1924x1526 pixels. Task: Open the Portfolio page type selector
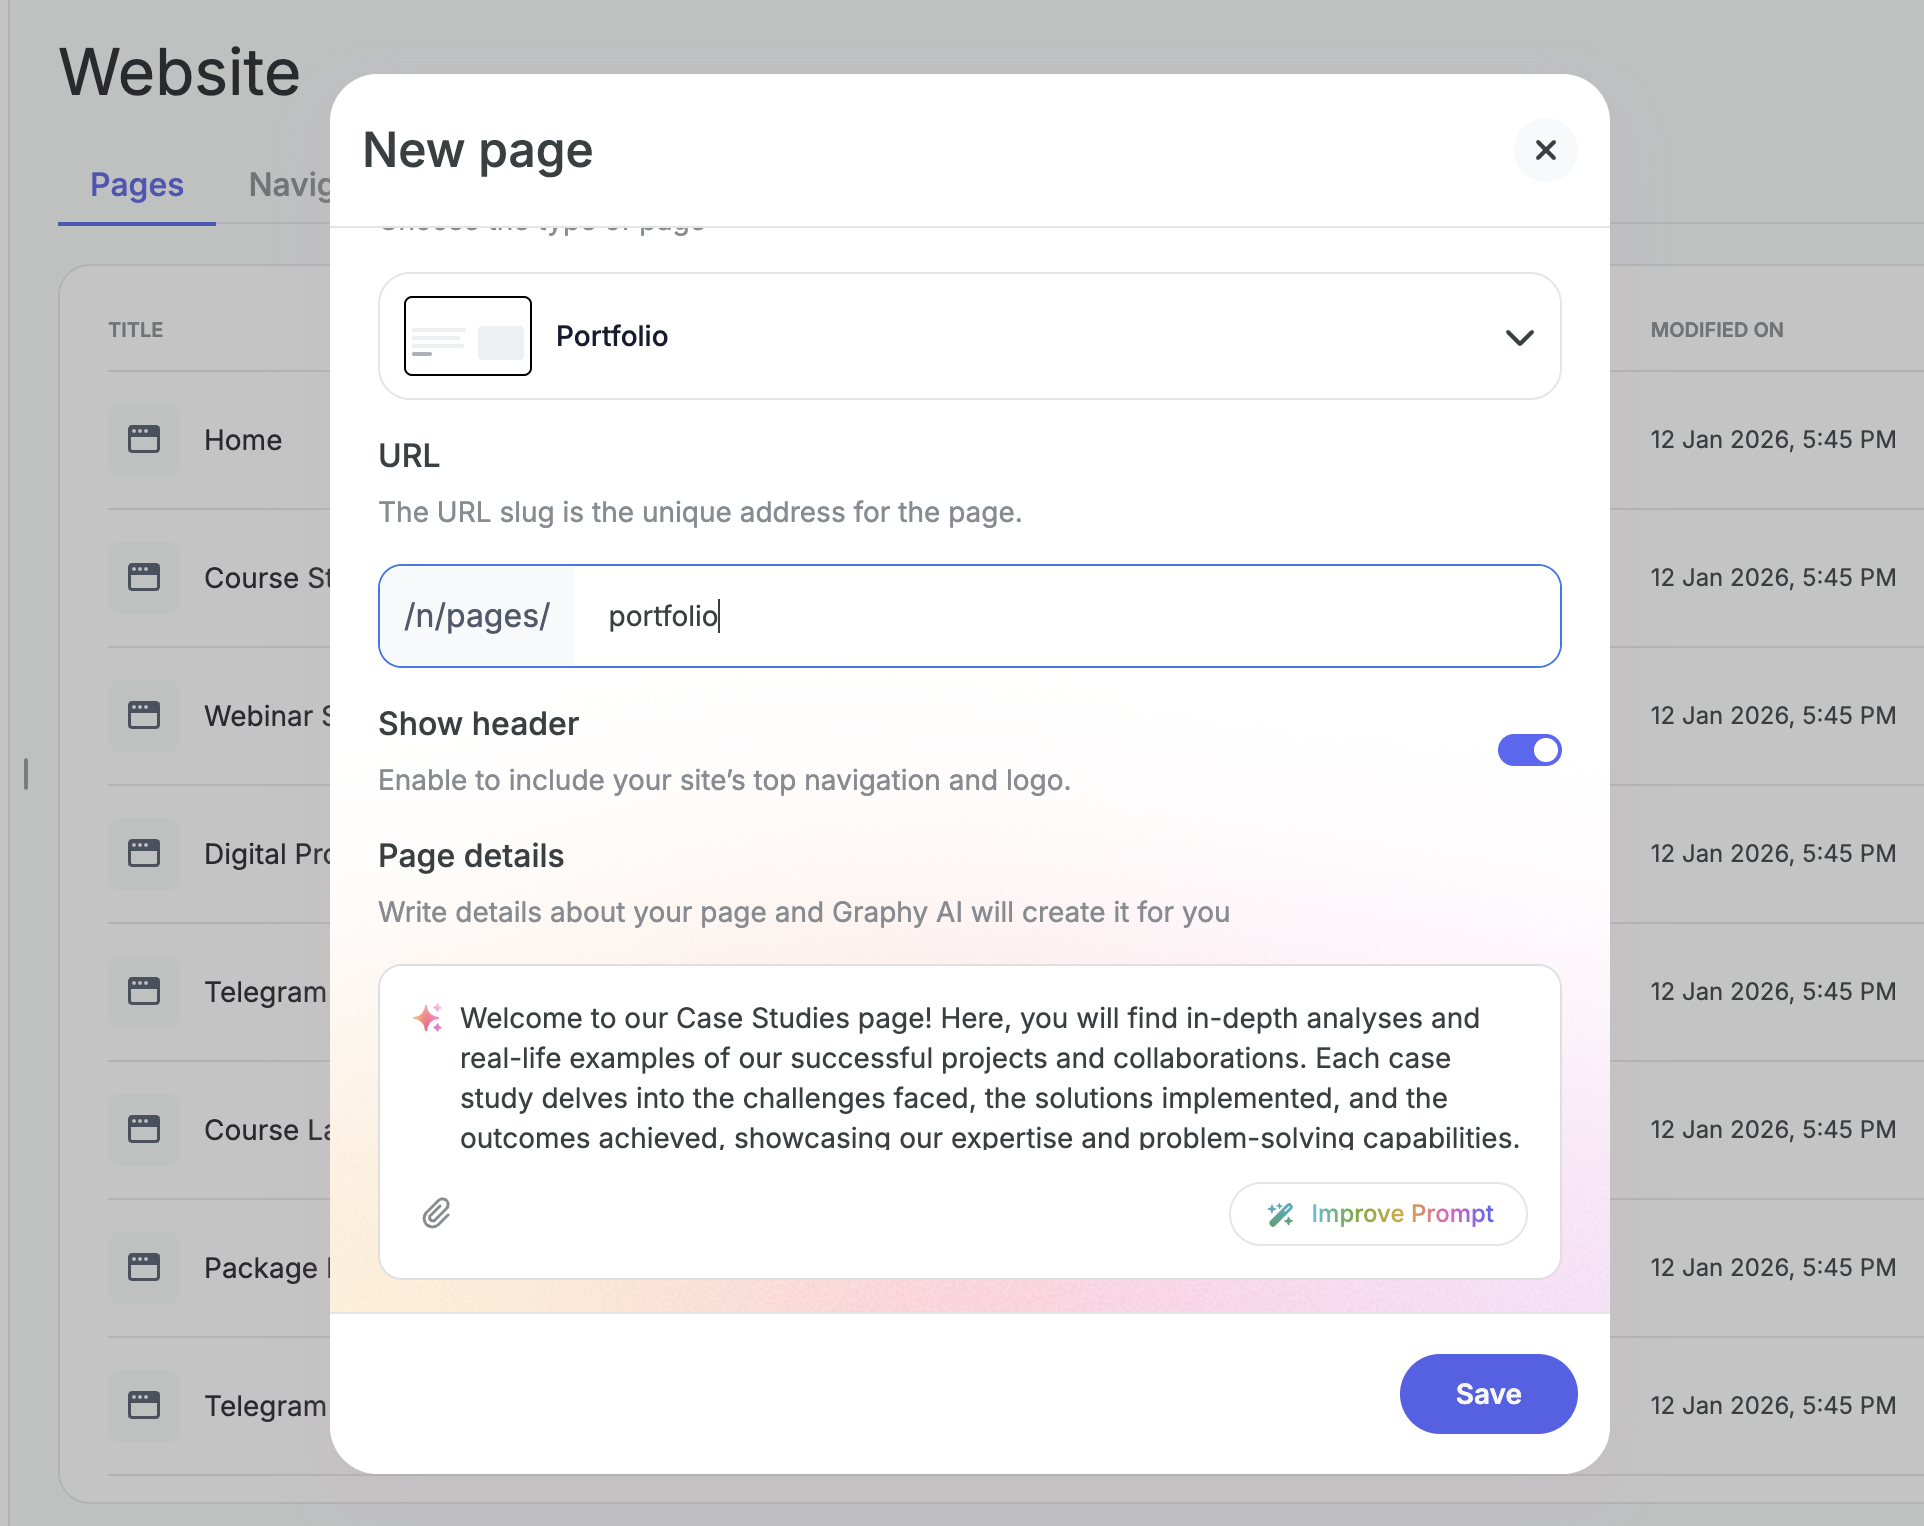pyautogui.click(x=968, y=336)
